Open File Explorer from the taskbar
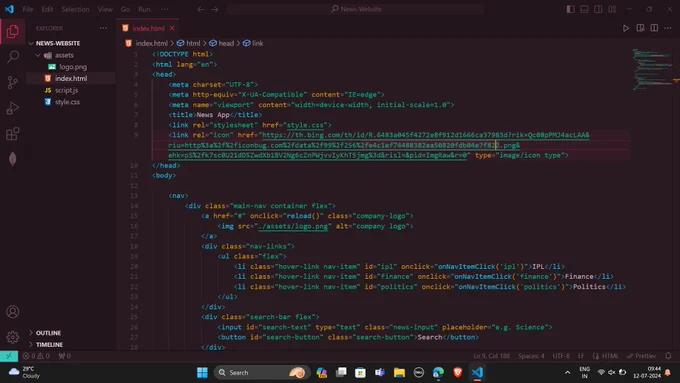 399,373
